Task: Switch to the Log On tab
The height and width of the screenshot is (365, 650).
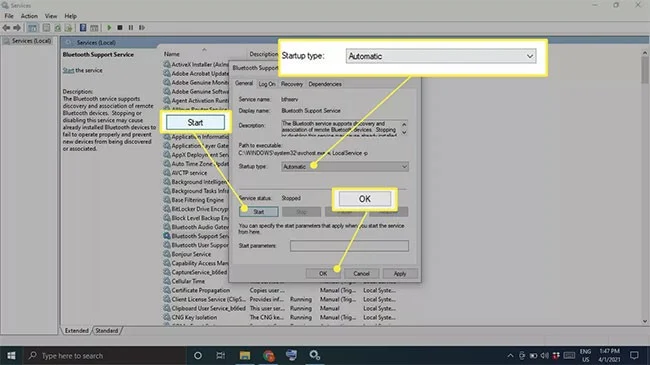Action: (267, 84)
